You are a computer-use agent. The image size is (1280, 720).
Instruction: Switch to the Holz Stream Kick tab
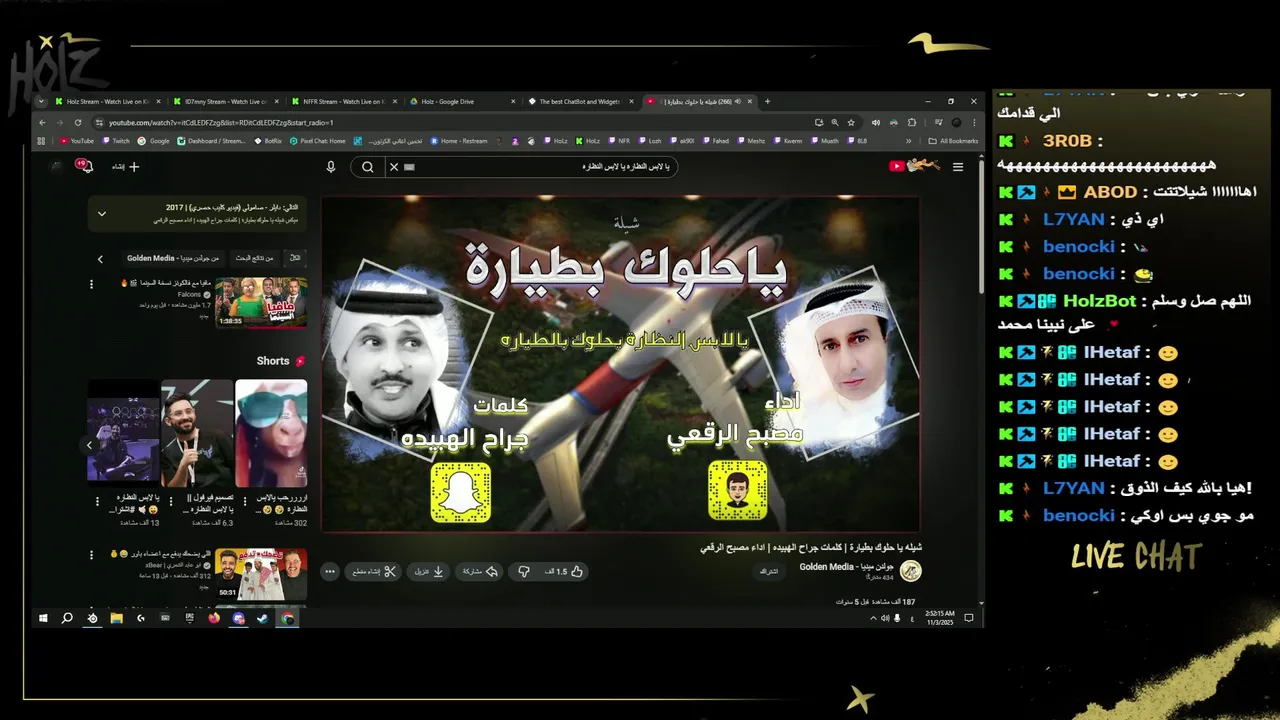[x=106, y=101]
